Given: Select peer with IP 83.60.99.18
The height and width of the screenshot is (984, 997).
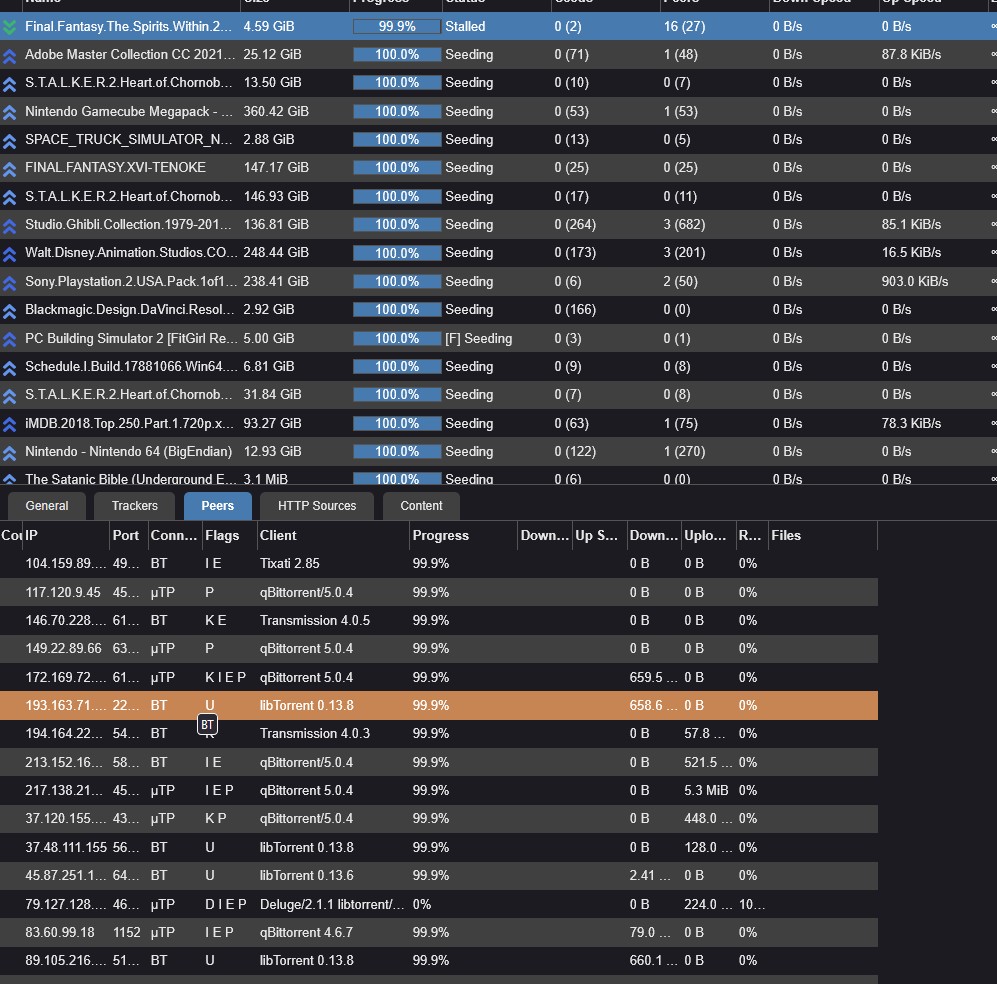Looking at the screenshot, I should click(x=60, y=933).
